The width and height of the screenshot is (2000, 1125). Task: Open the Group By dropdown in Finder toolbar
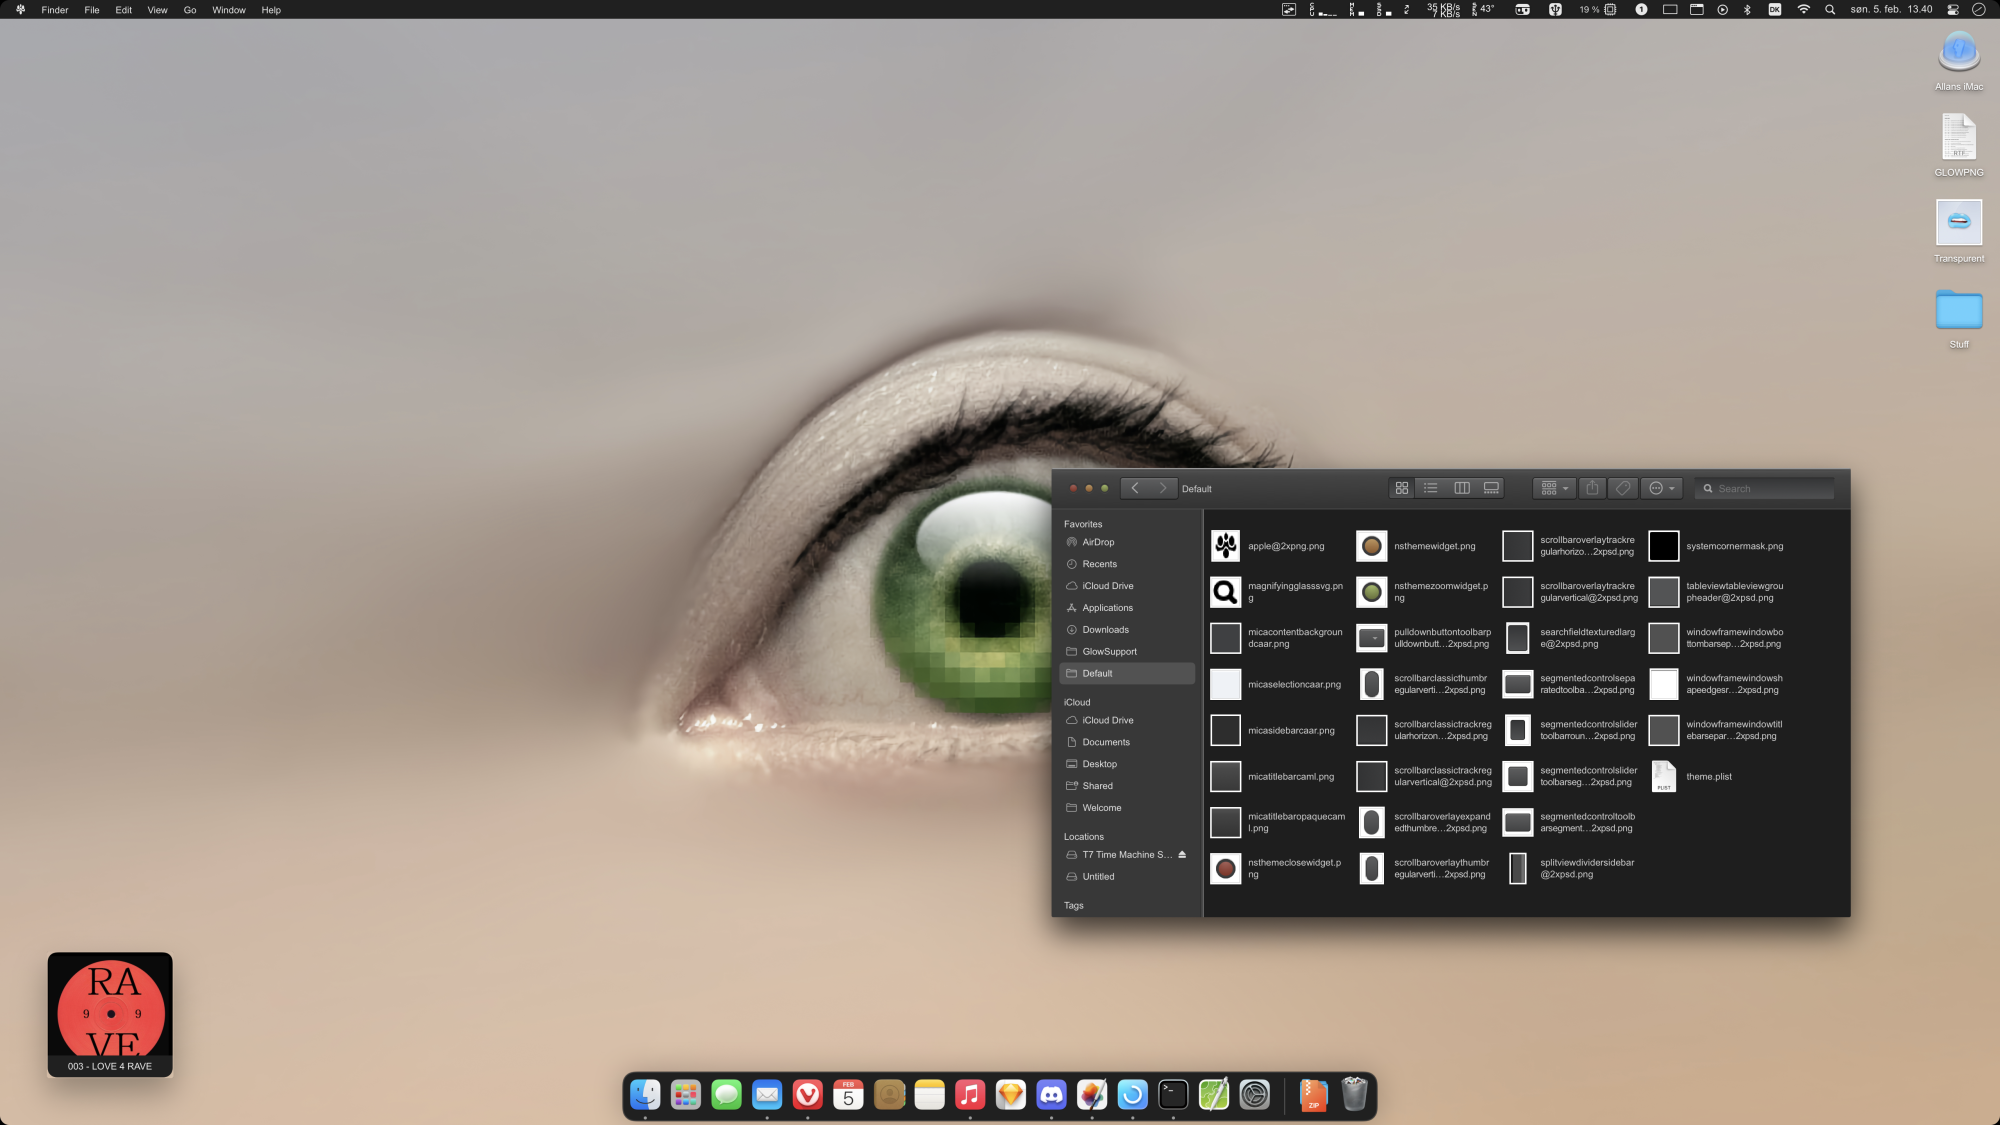(1554, 488)
